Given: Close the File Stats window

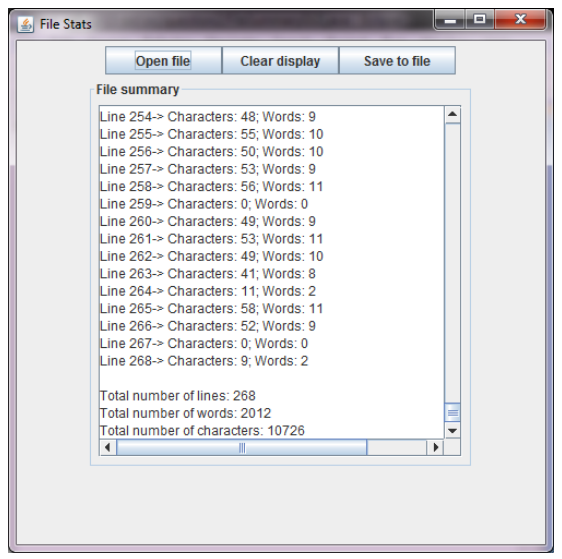Looking at the screenshot, I should pos(520,20).
